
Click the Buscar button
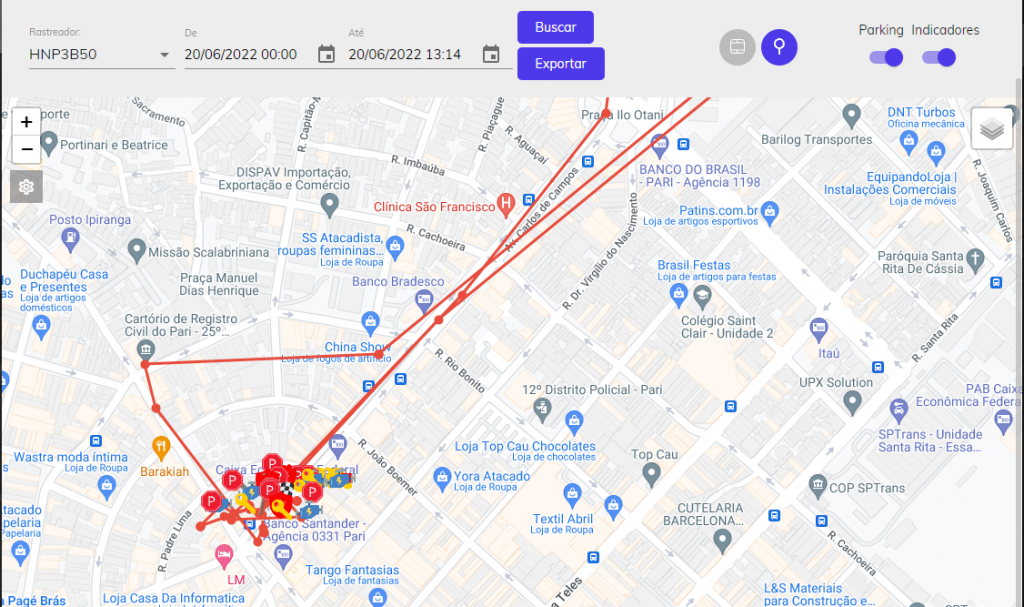(x=555, y=27)
